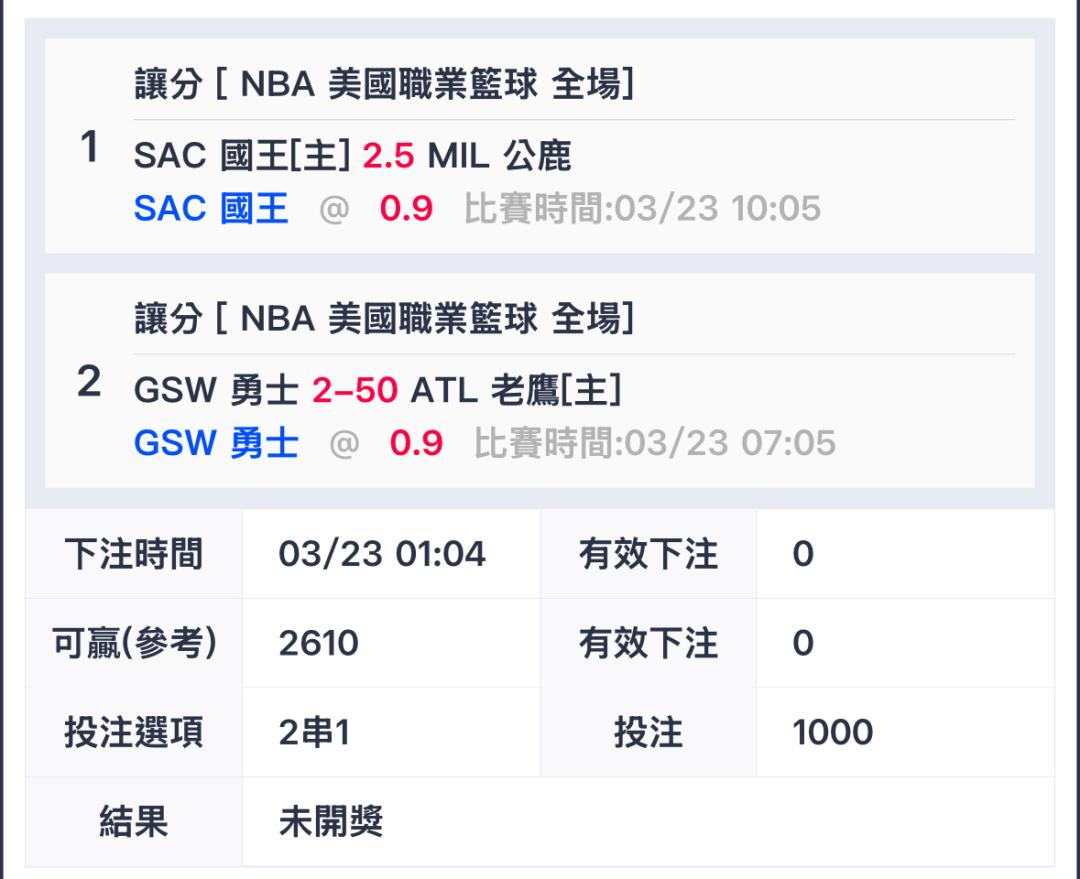The width and height of the screenshot is (1080, 879).
Task: Click the blue GSW 勇士 selection link
Action: click(216, 443)
